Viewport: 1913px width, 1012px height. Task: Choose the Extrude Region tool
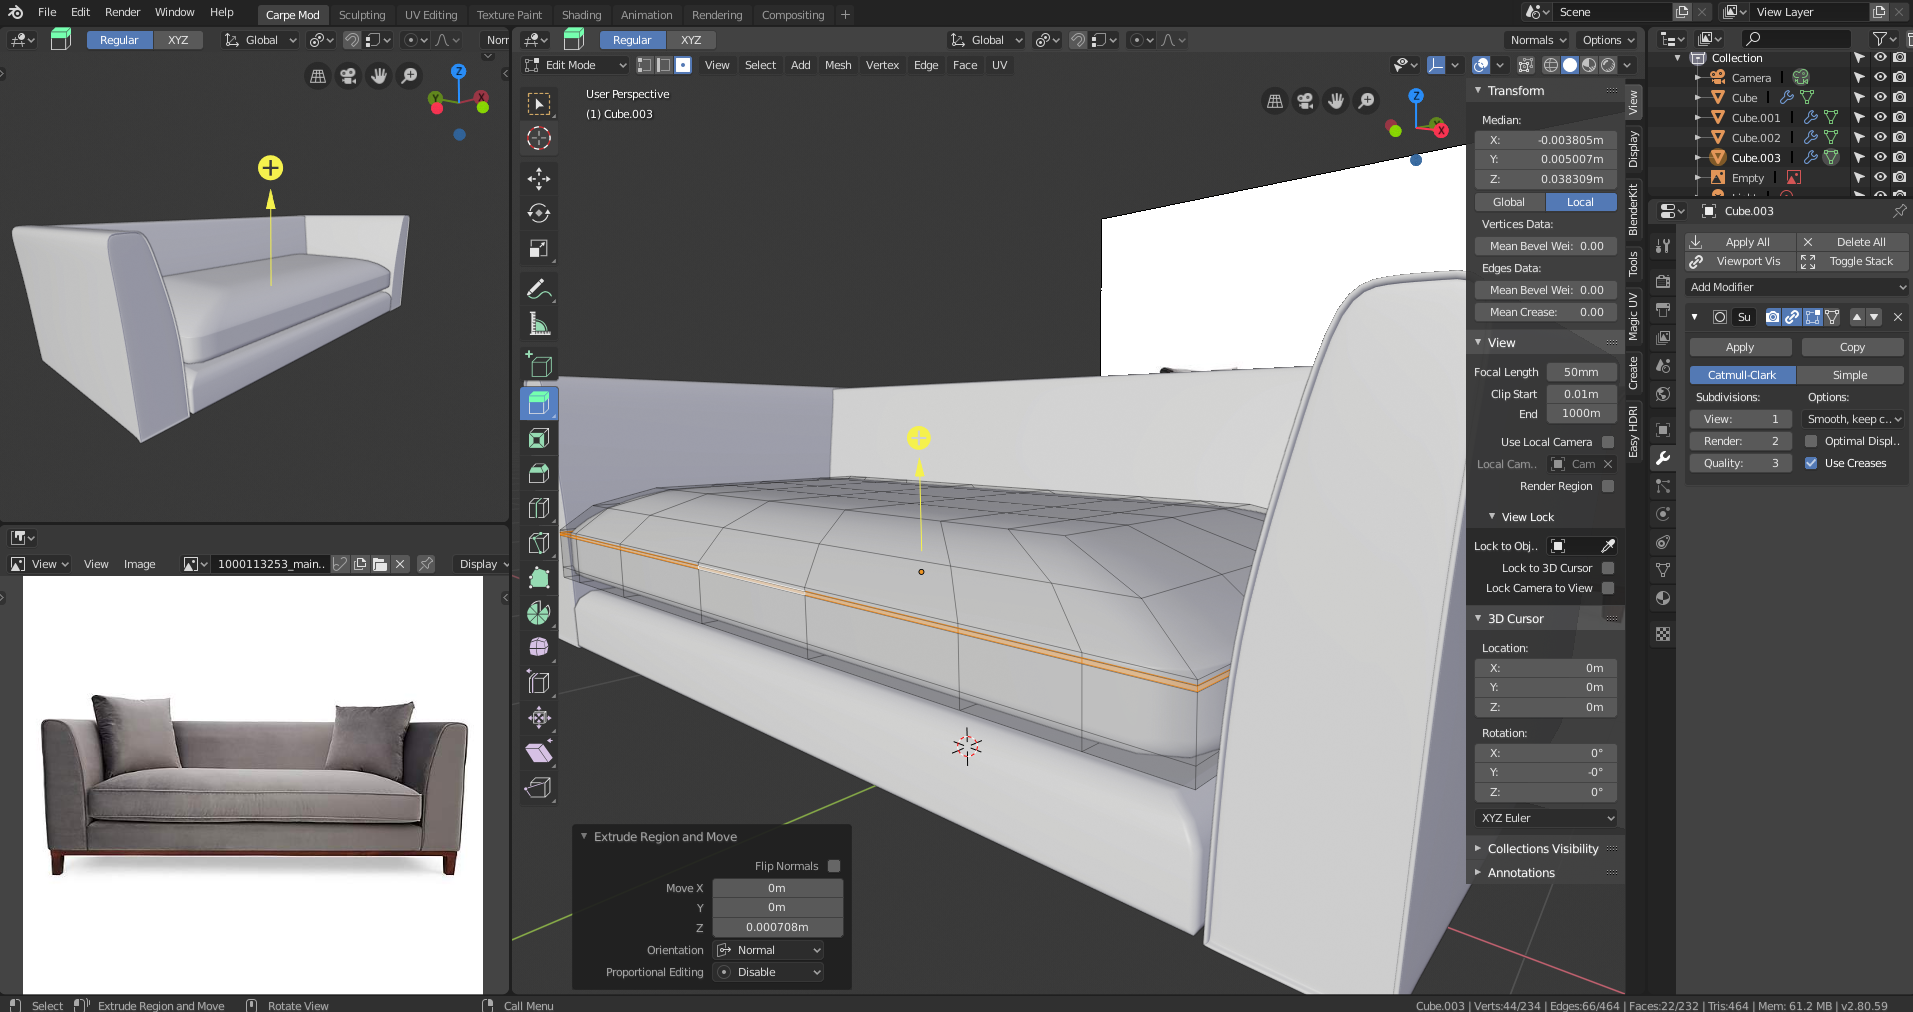tap(539, 403)
